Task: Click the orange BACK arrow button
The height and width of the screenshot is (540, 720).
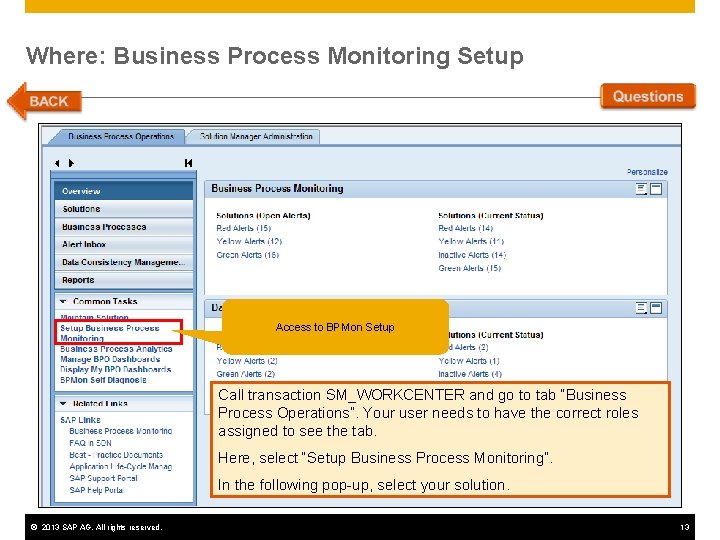Action: coord(45,101)
